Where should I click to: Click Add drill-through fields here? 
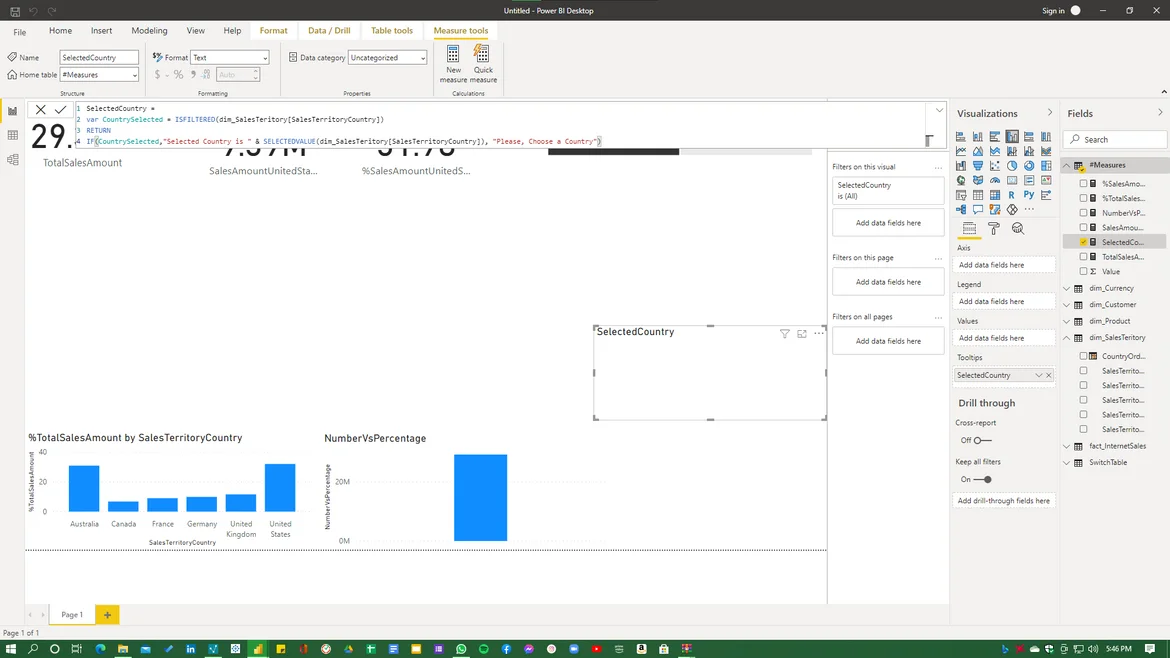tap(1003, 501)
